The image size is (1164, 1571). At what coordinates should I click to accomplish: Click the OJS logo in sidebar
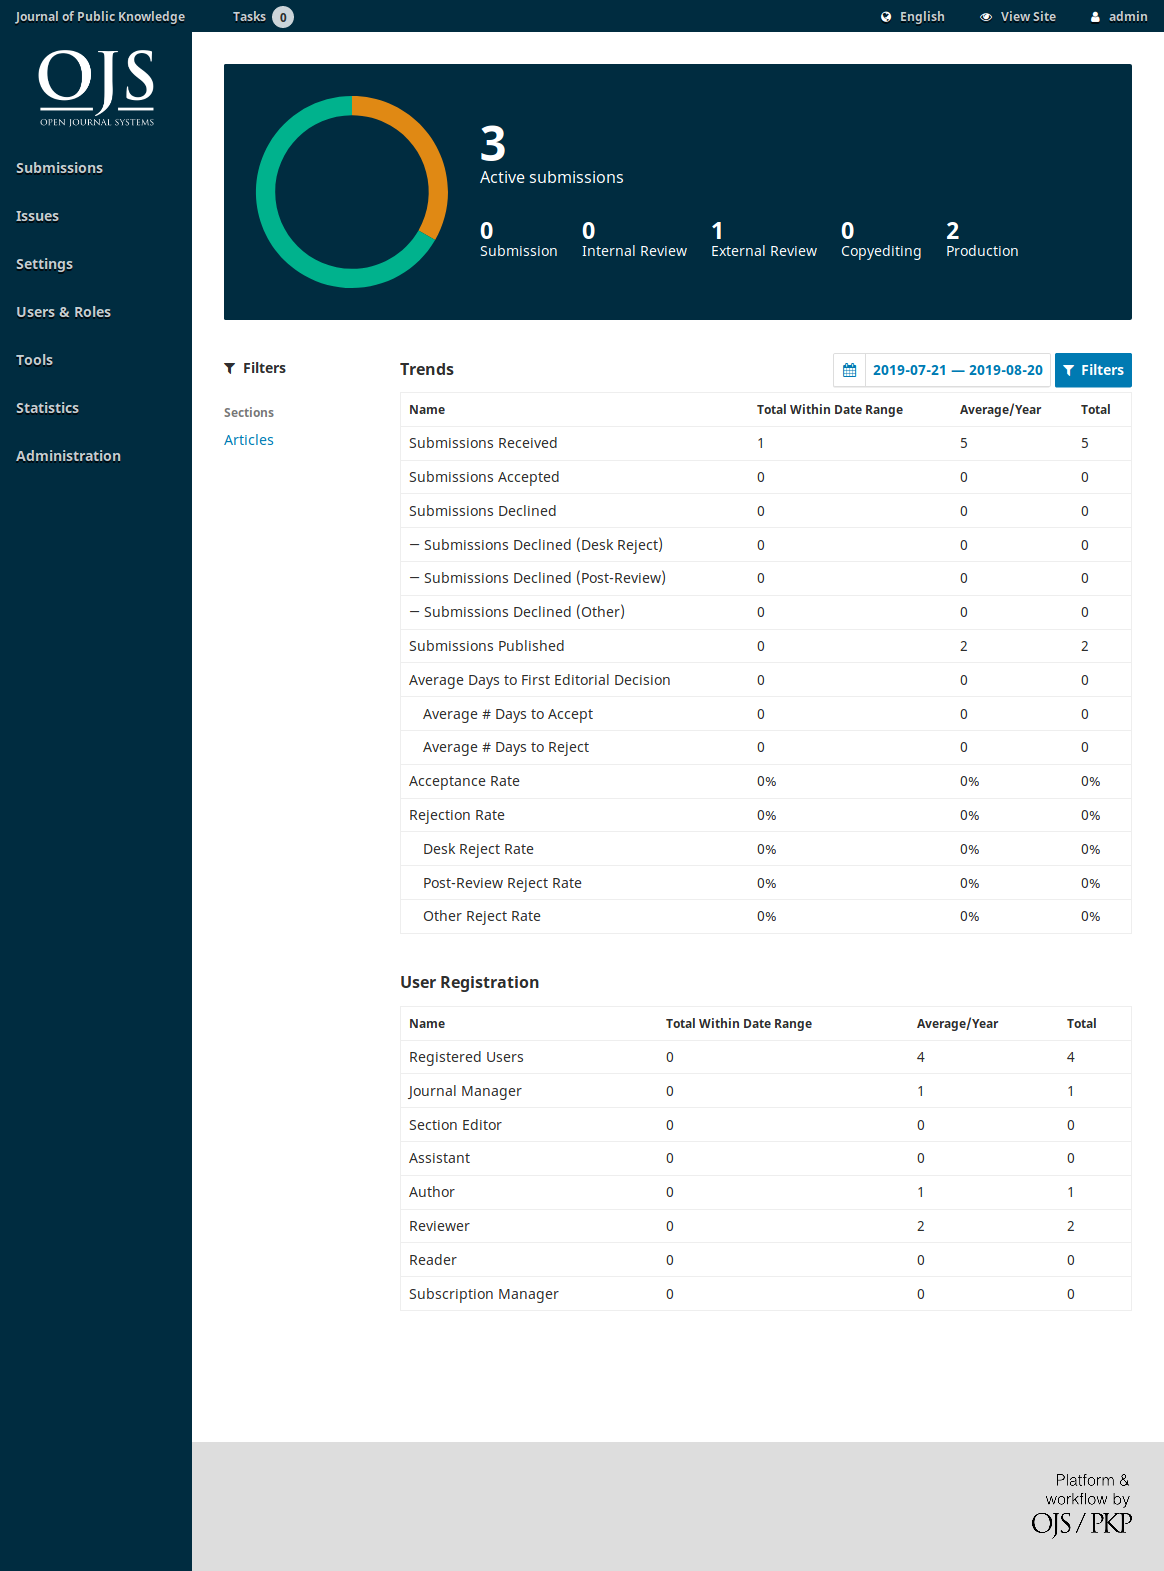pyautogui.click(x=96, y=88)
